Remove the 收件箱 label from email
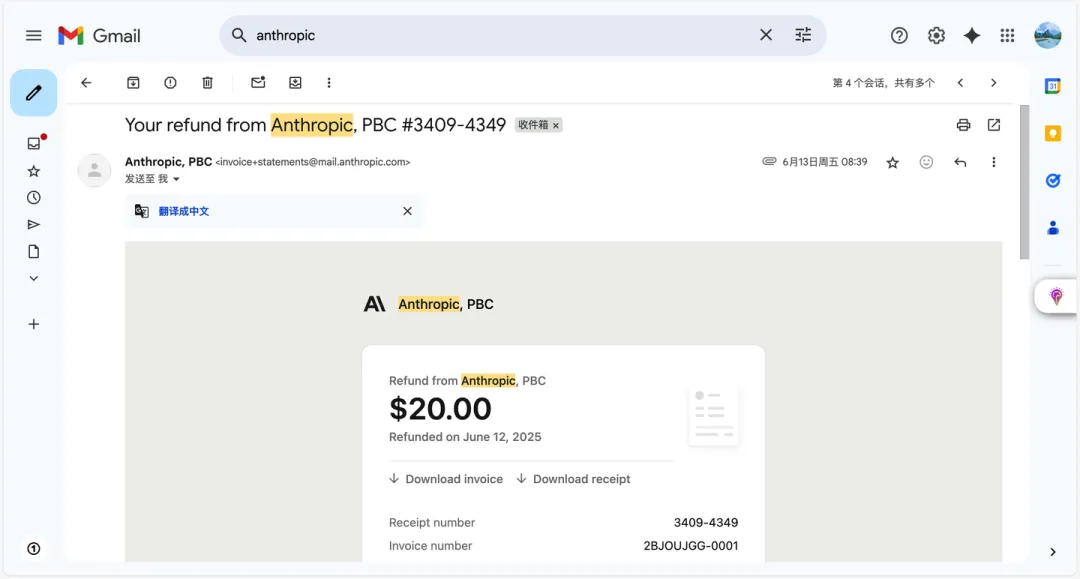This screenshot has height=579, width=1080. [556, 125]
